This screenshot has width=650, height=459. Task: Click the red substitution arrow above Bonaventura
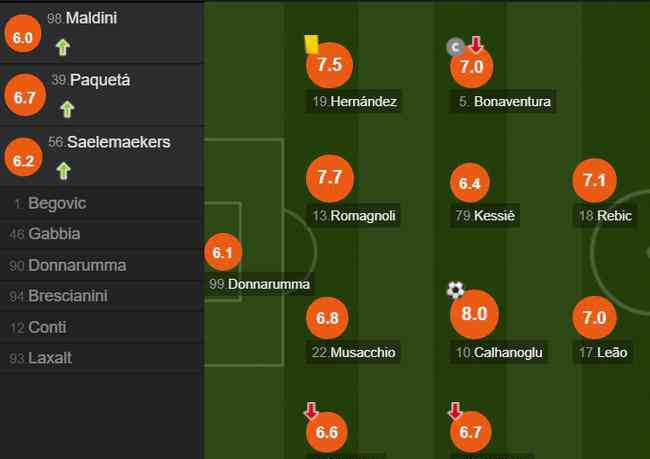[x=476, y=44]
